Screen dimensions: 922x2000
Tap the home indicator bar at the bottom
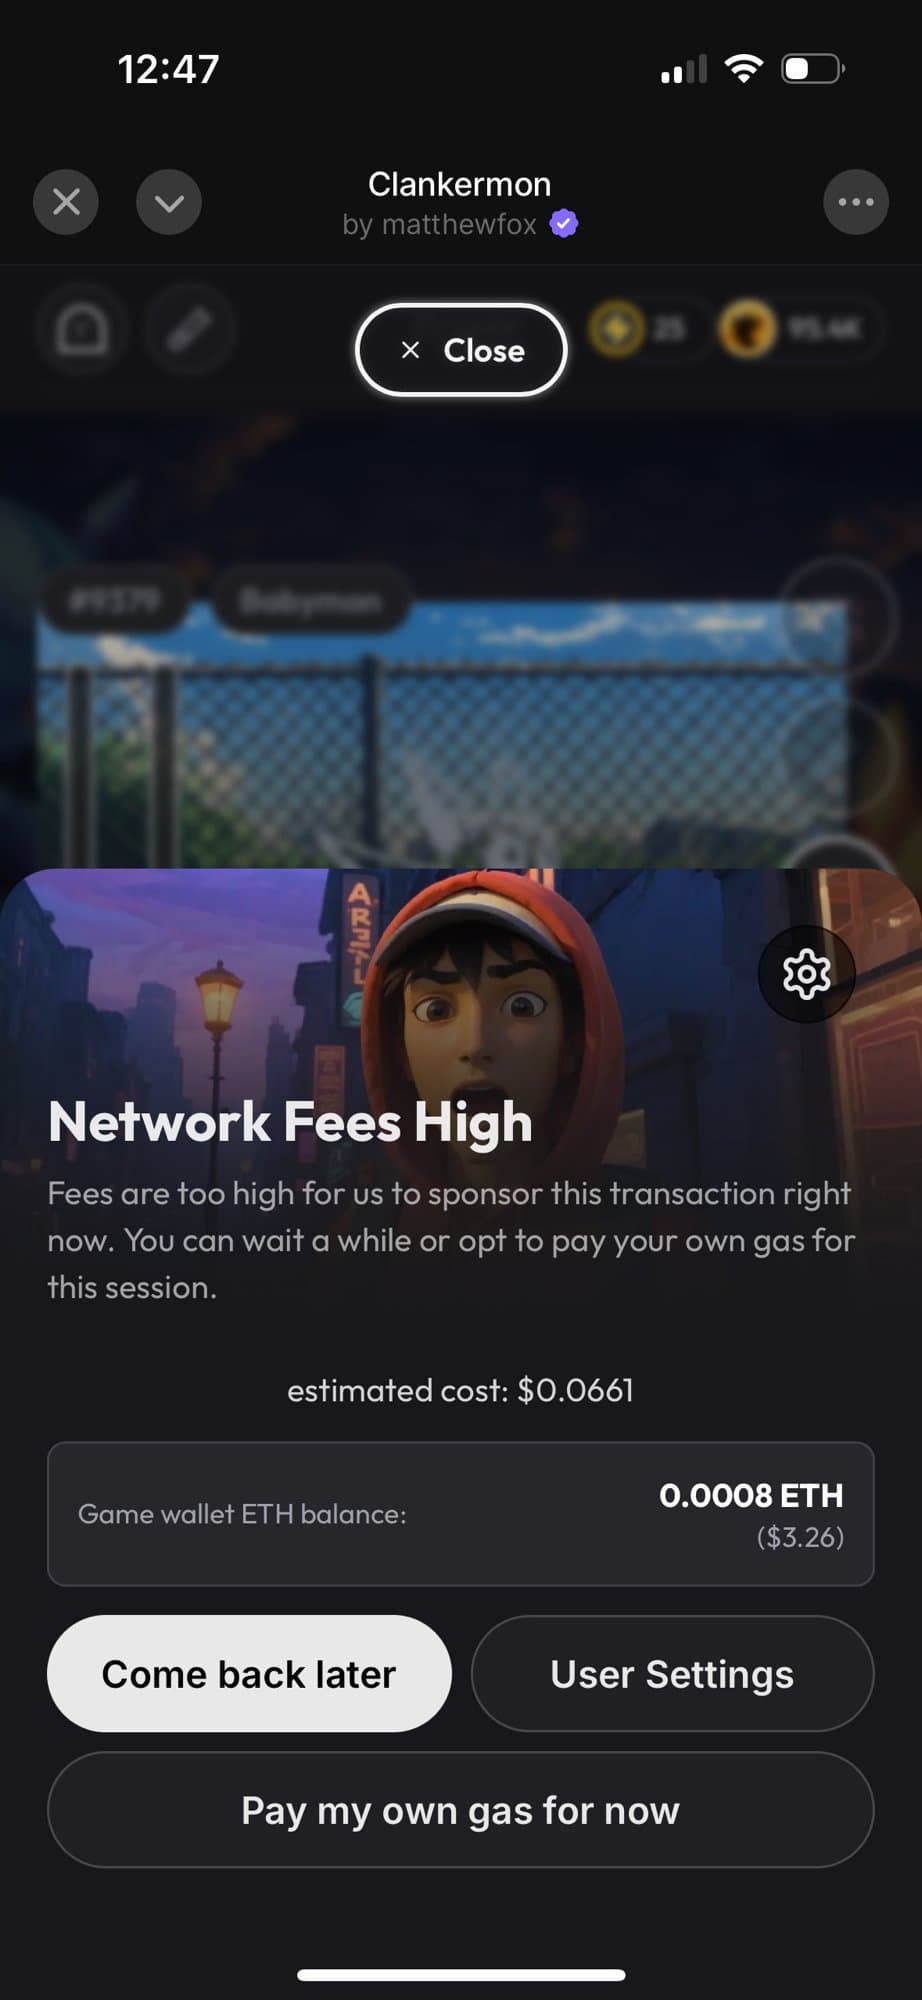click(x=461, y=1975)
